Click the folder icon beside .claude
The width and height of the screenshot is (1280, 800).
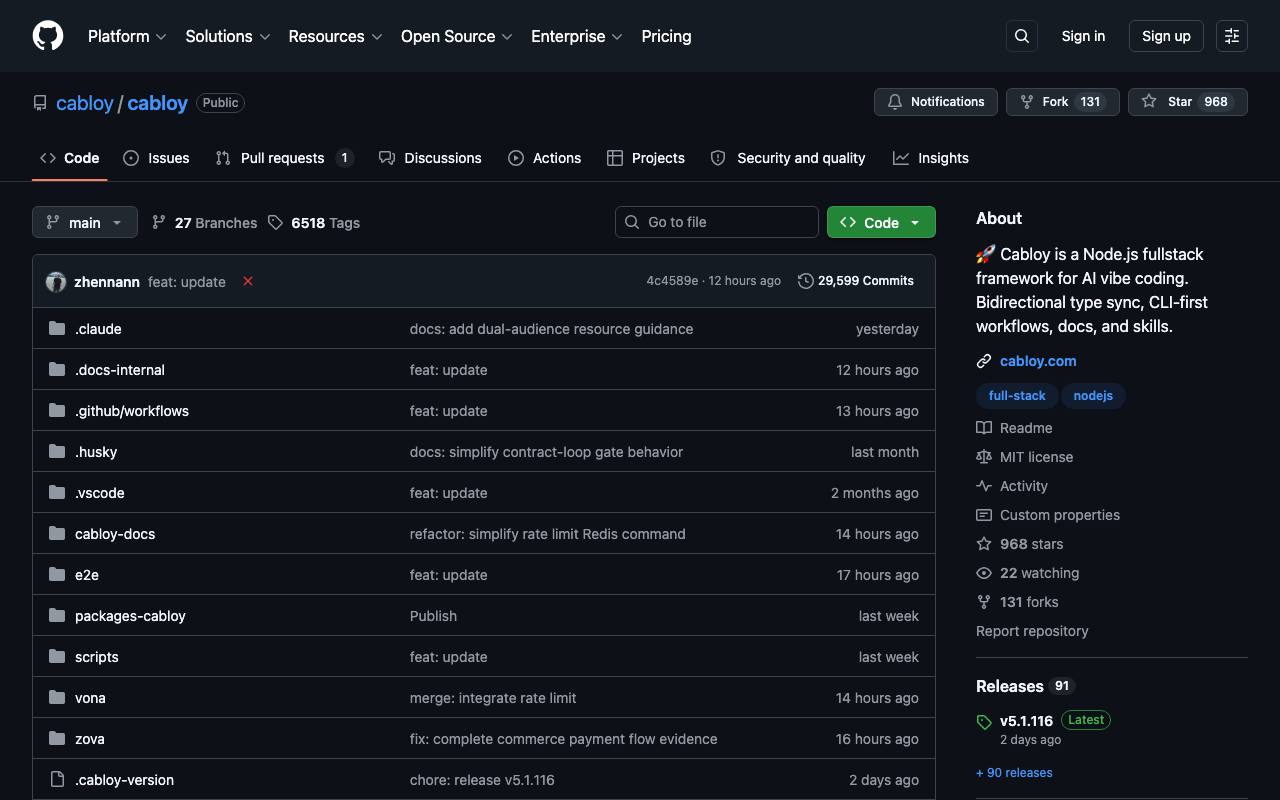click(57, 329)
